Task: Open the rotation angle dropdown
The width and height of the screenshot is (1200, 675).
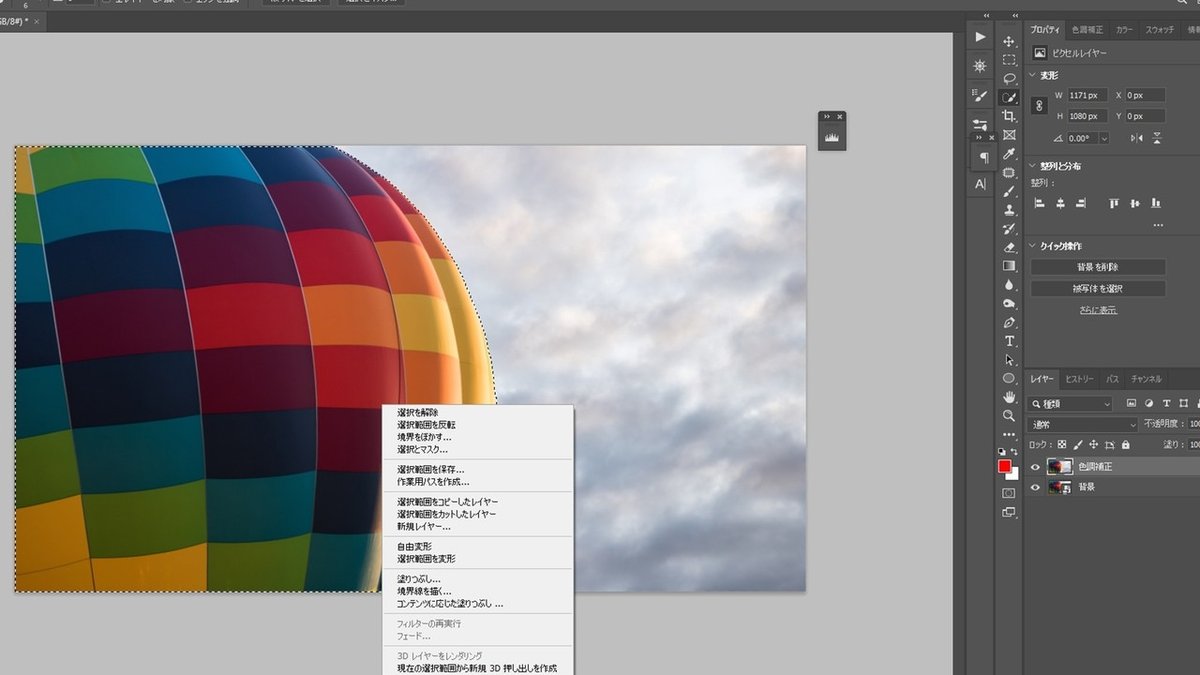Action: pos(1104,138)
